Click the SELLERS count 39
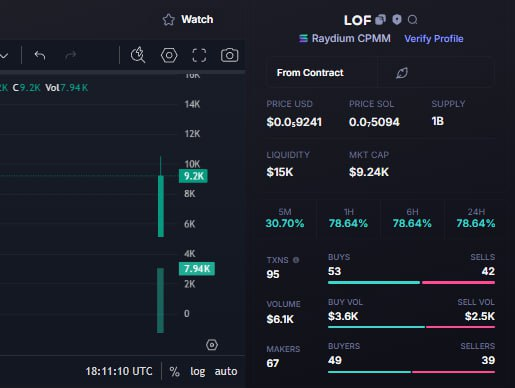Screen dimensions: 515x388 (x=488, y=360)
